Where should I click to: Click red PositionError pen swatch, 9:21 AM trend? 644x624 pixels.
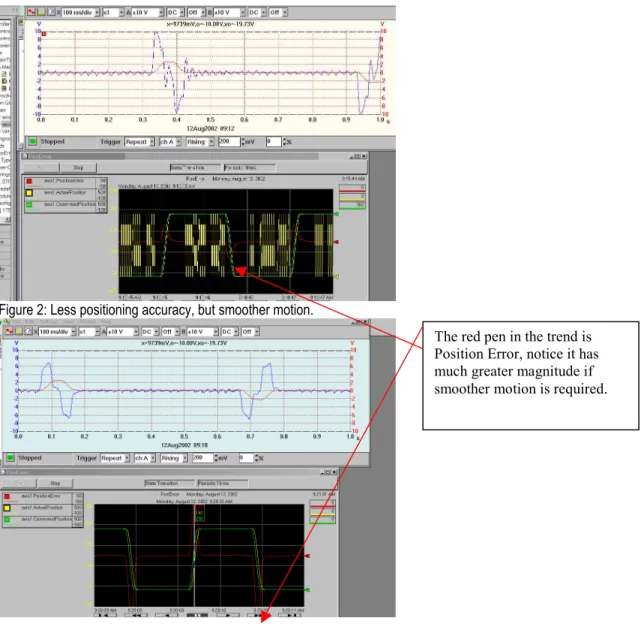(x=7, y=497)
